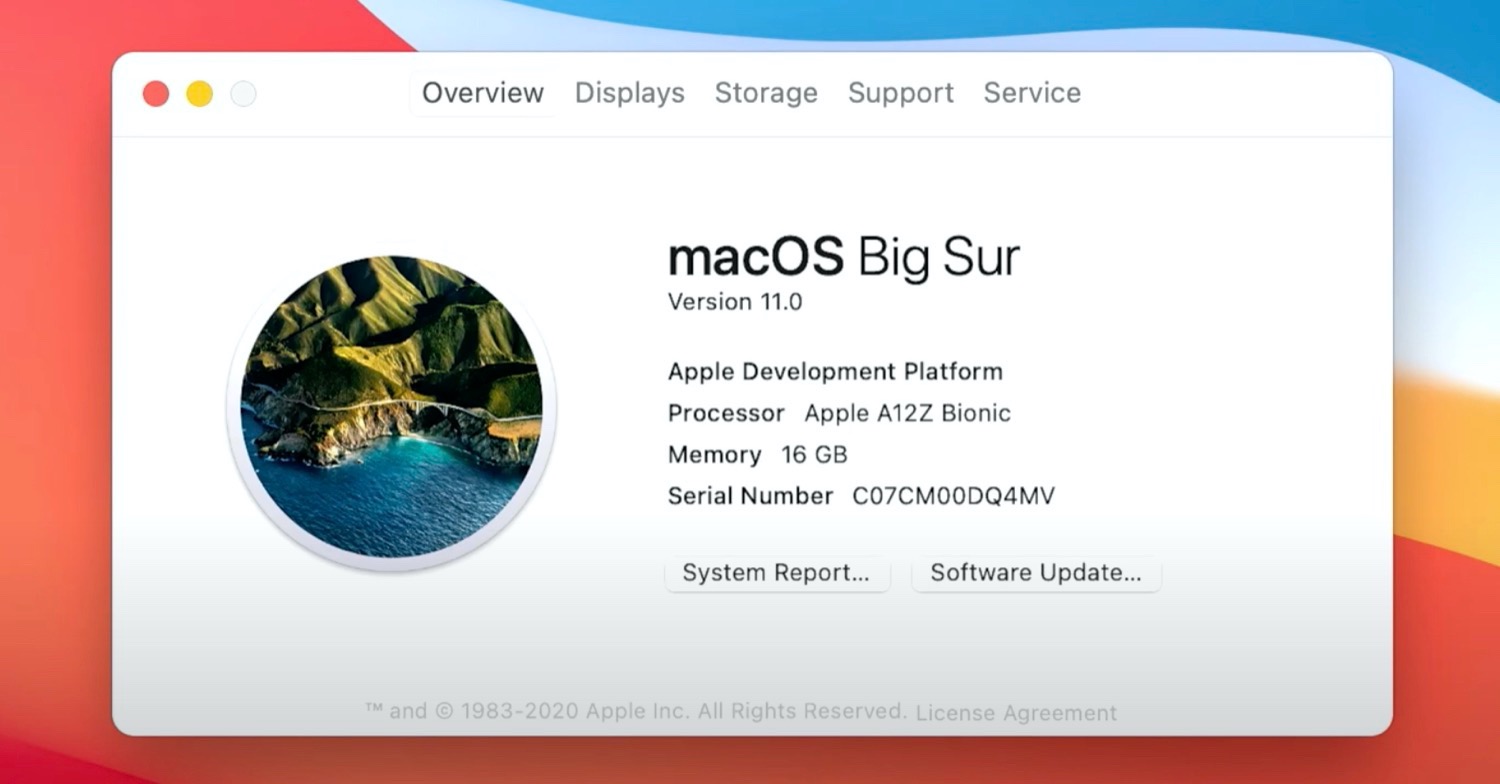Click the Serial Number label
The height and width of the screenshot is (784, 1500).
[750, 496]
